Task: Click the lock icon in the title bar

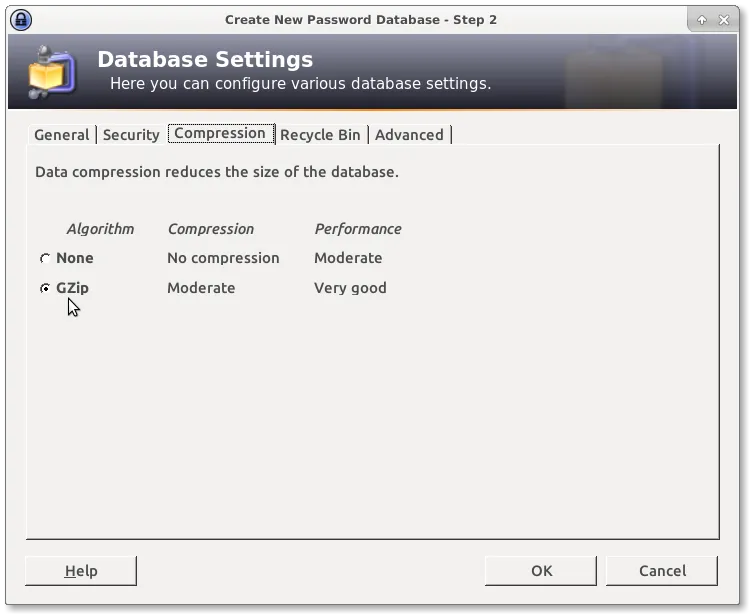Action: point(20,19)
